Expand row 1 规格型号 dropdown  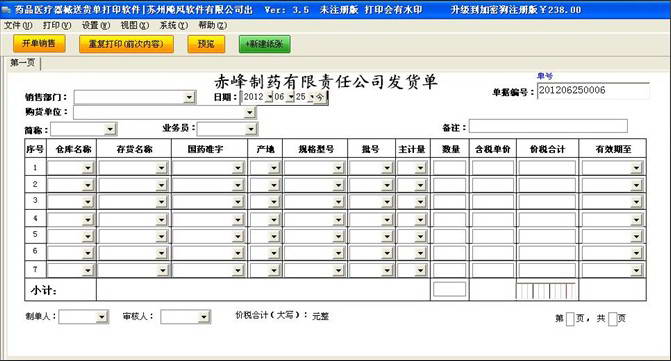pos(338,168)
